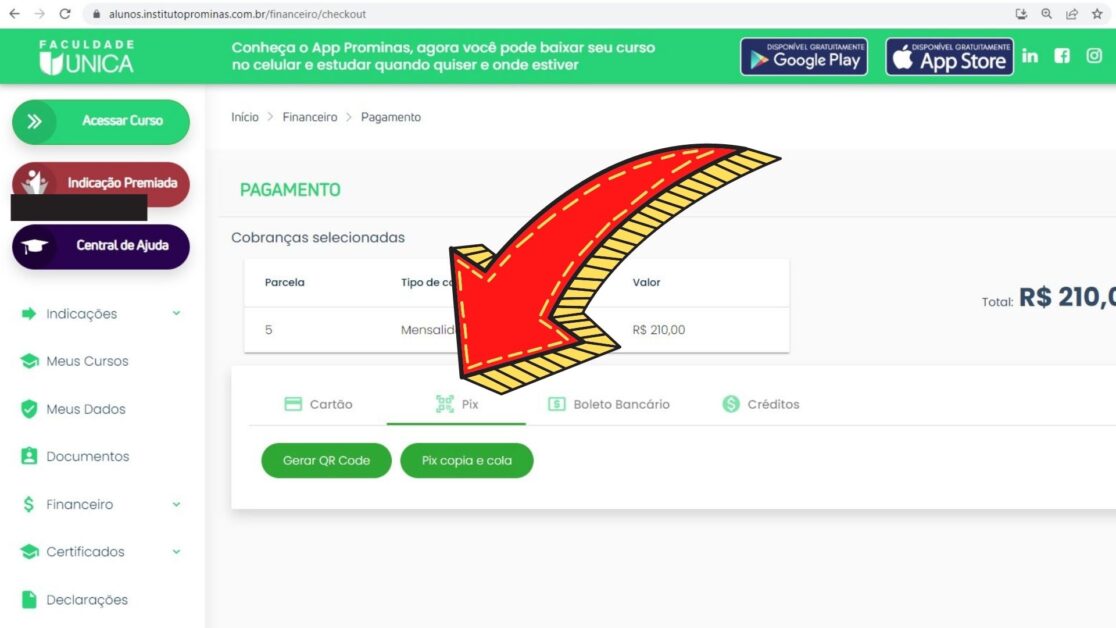
Task: Expand the Certificados sidebar menu chevron
Action: tap(176, 552)
